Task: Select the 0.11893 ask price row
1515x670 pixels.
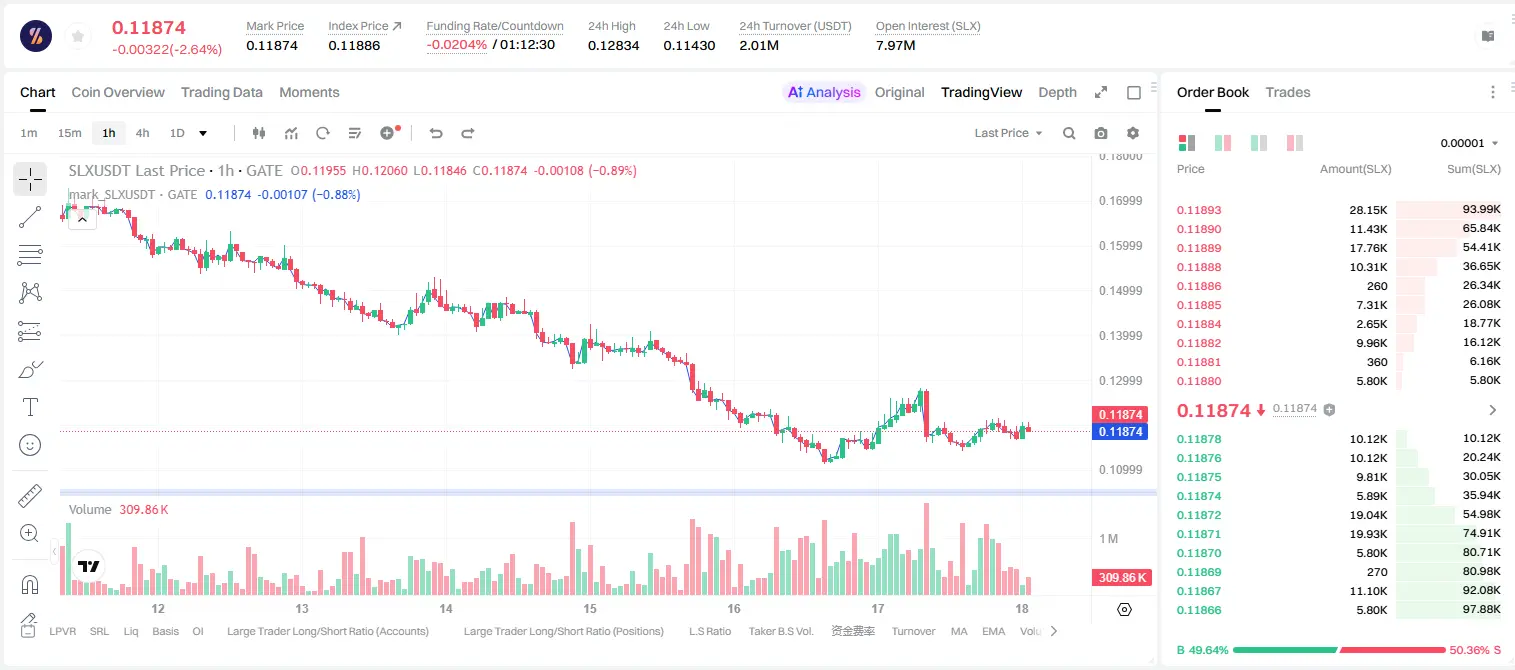Action: click(1338, 210)
